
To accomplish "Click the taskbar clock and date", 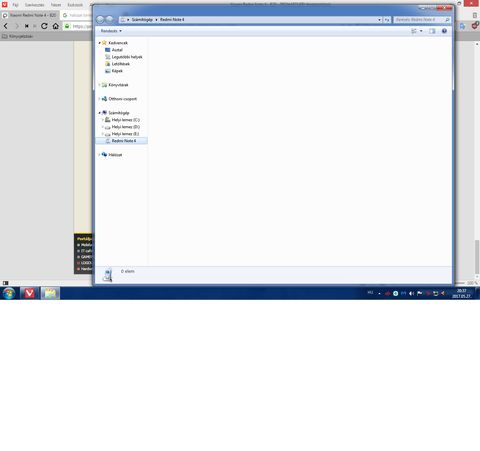I will [x=461, y=294].
